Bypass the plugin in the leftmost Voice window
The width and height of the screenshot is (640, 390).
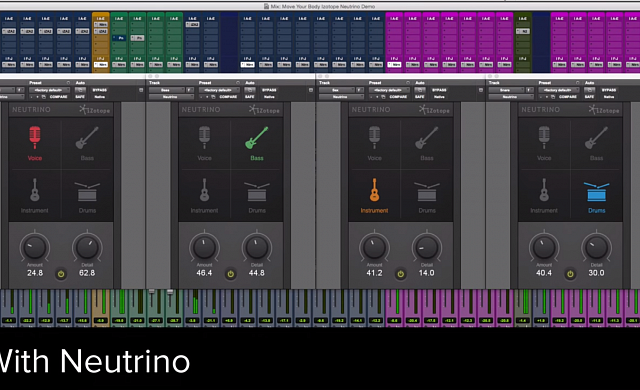[100, 90]
